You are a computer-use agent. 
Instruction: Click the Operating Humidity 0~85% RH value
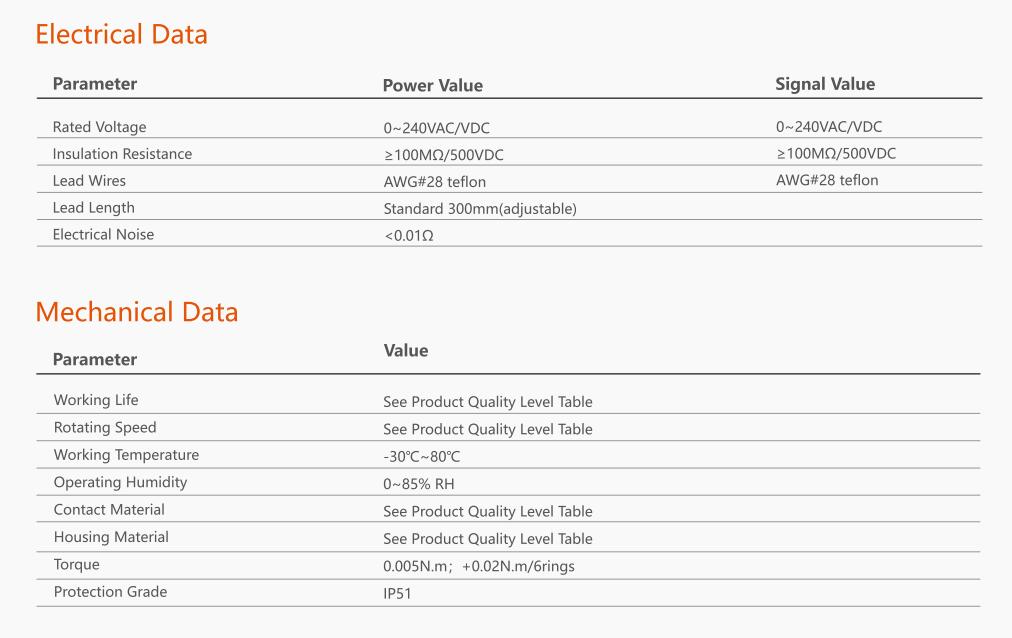419,484
